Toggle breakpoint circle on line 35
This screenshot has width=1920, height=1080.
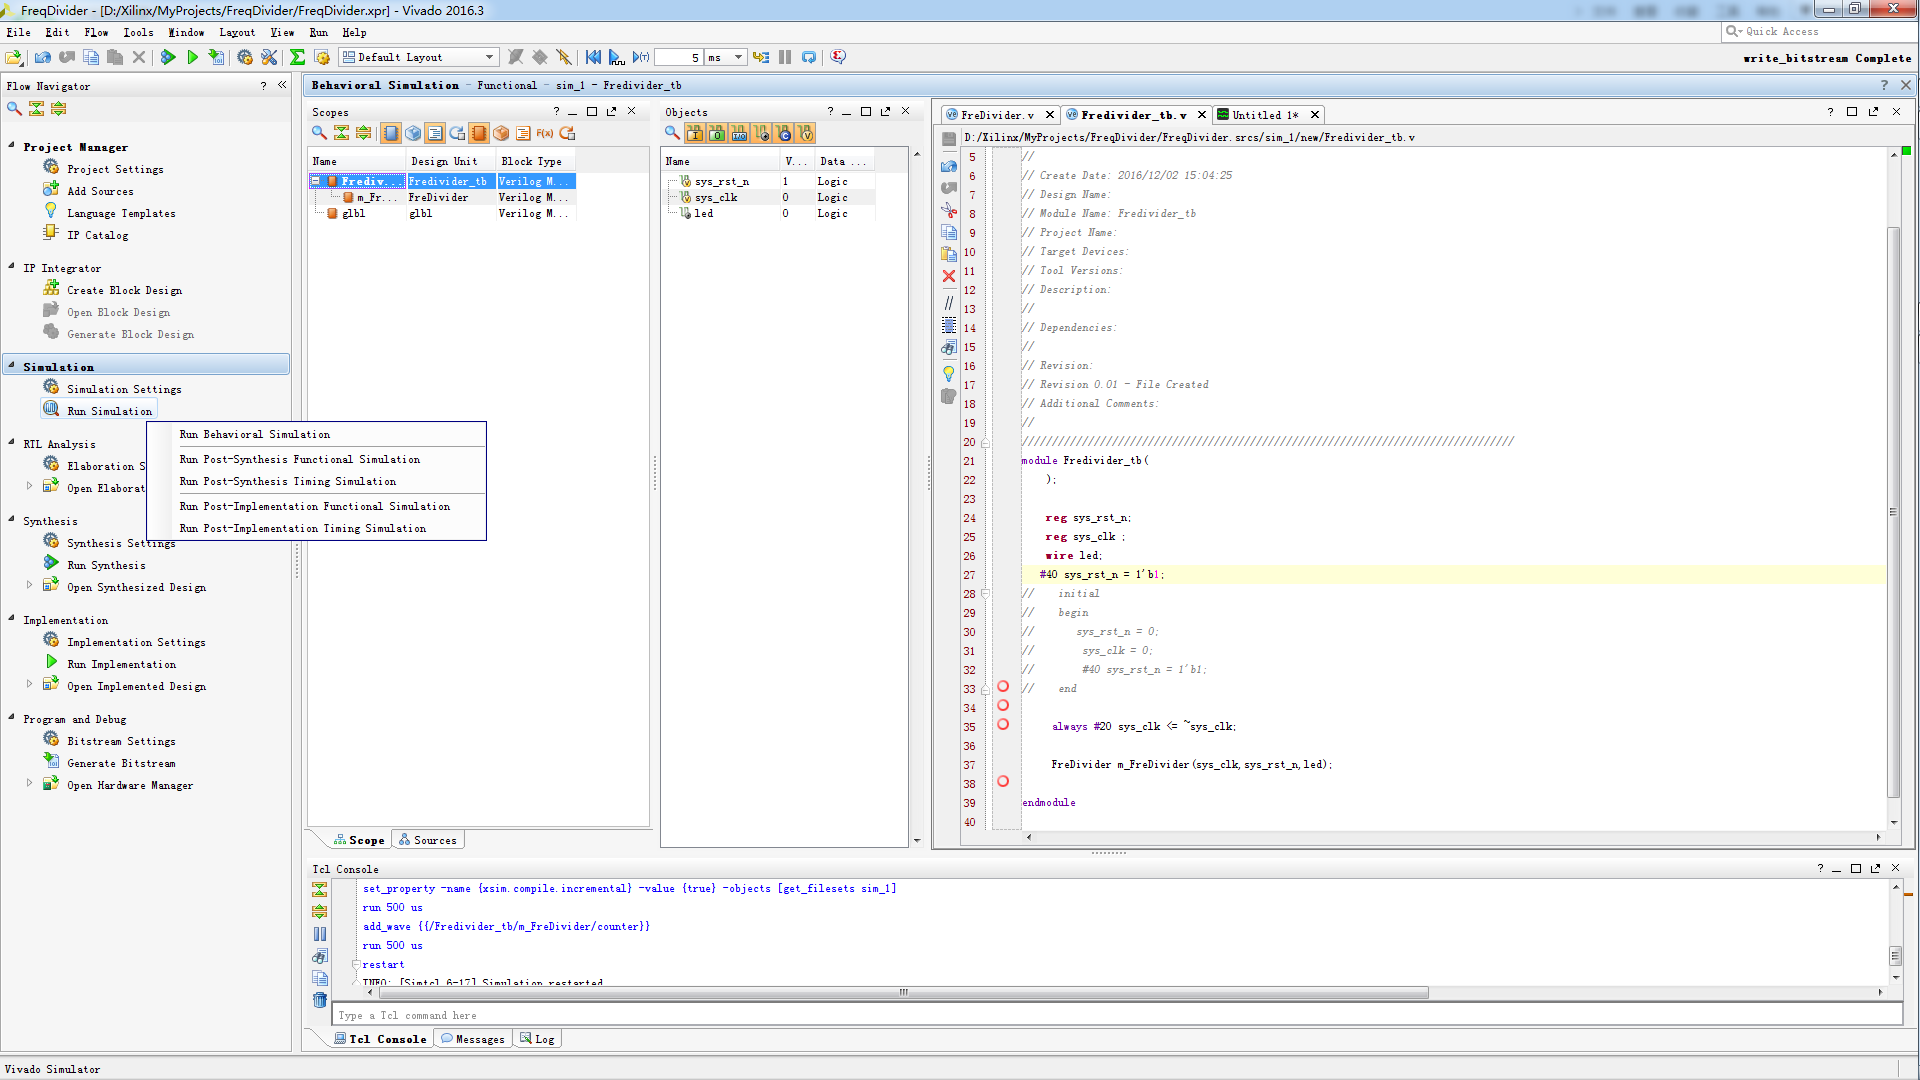1003,724
